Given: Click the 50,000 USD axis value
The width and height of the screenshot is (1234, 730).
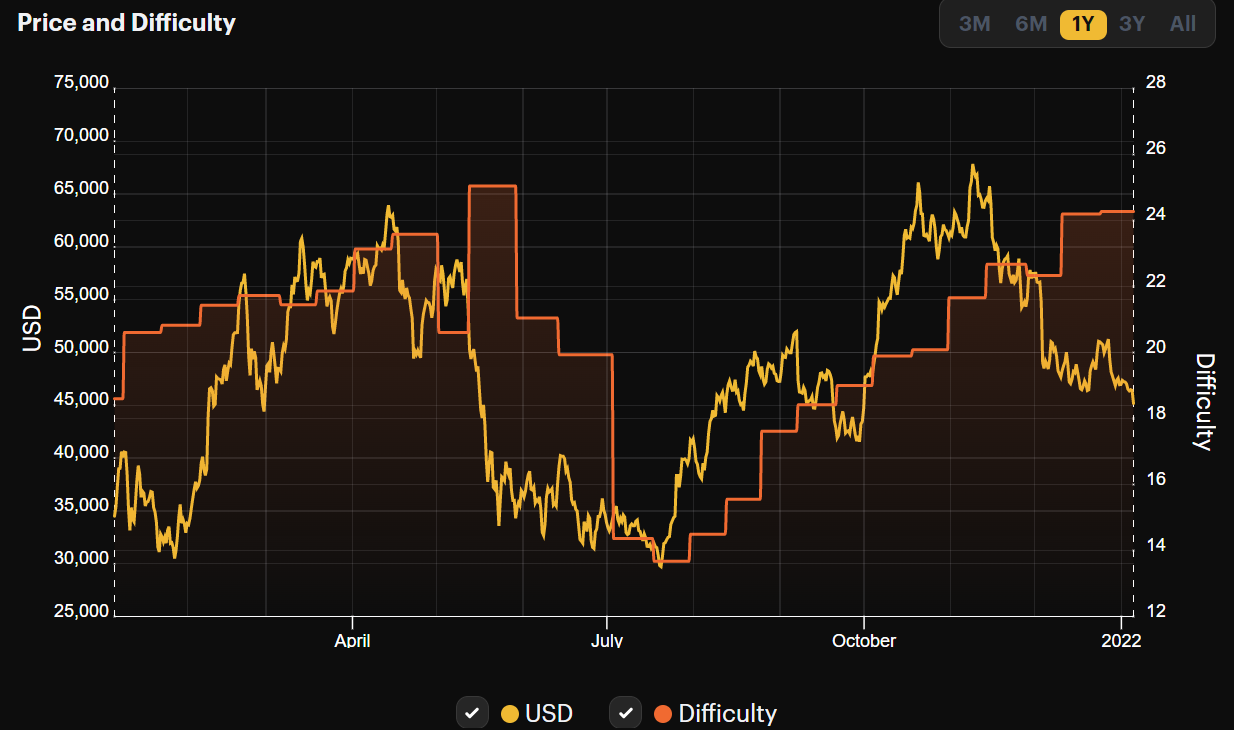Looking at the screenshot, I should (79, 348).
